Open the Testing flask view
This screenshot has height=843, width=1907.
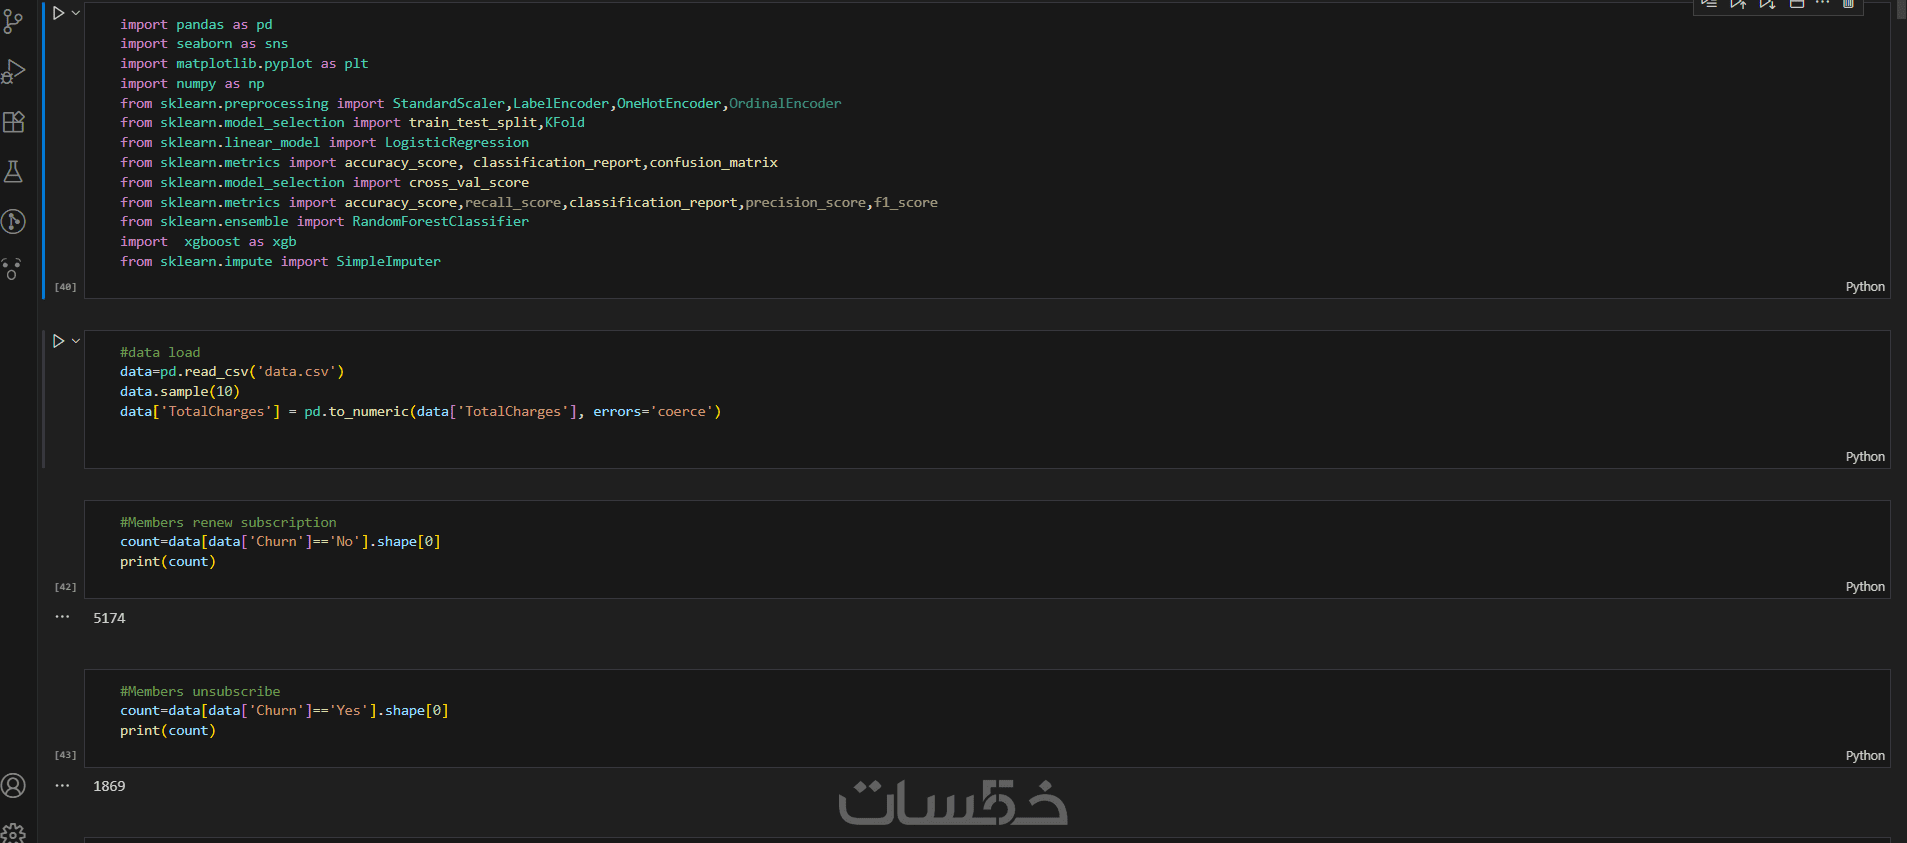pos(13,172)
